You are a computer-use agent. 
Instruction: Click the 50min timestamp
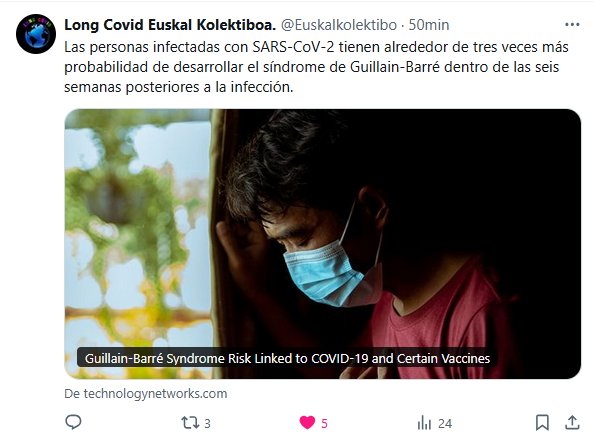click(x=428, y=25)
